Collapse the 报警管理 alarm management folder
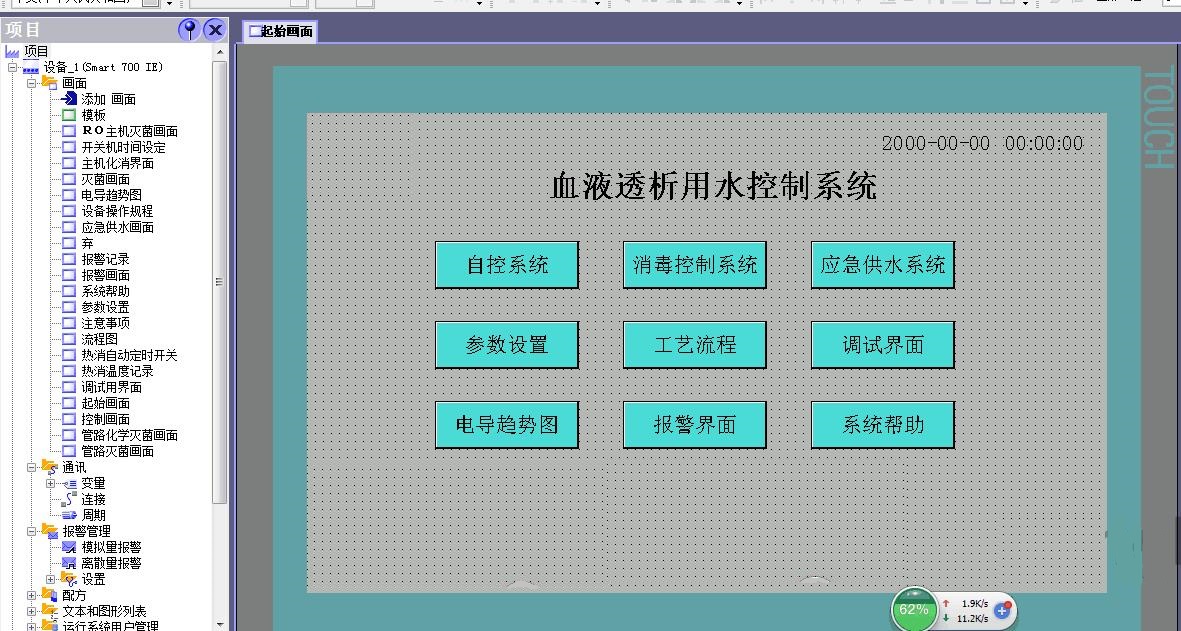 [31, 531]
